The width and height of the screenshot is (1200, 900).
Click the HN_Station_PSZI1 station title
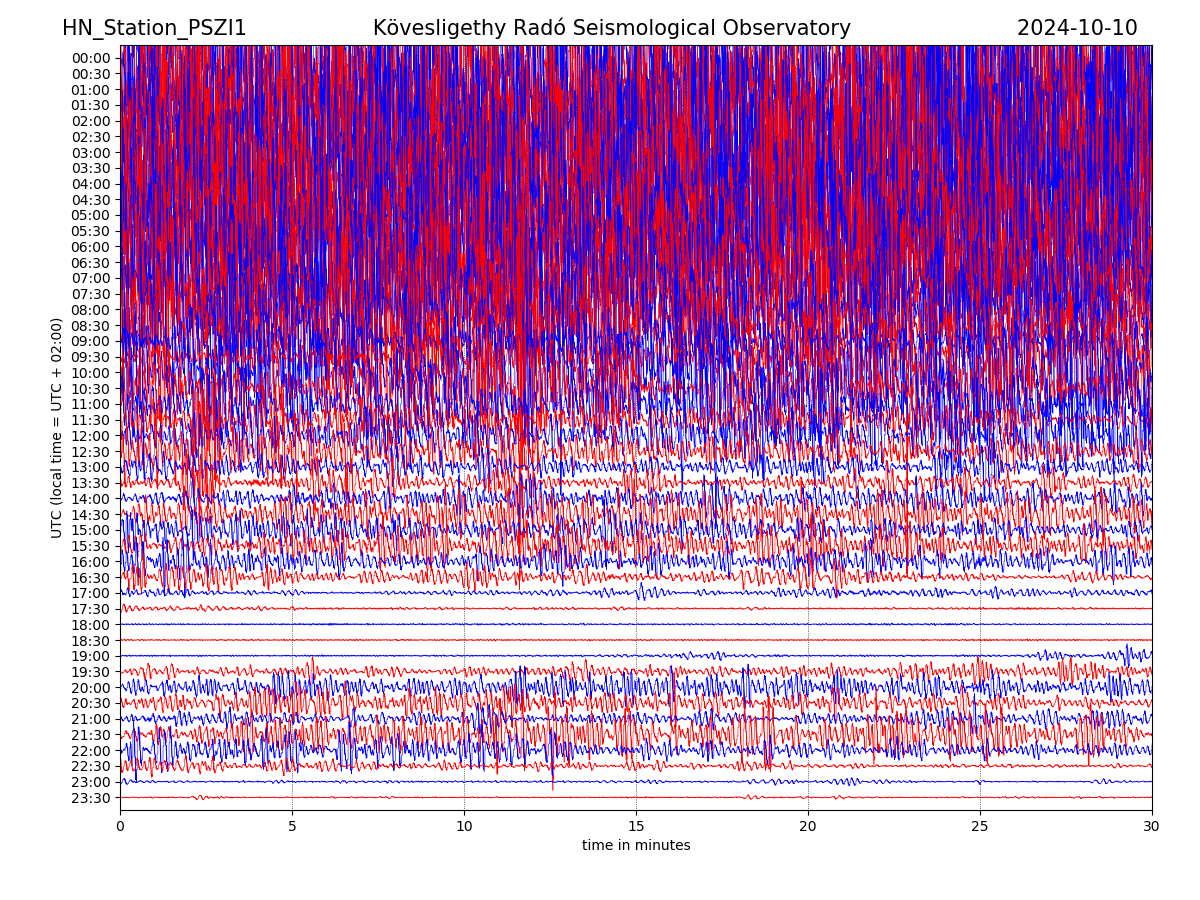(154, 28)
